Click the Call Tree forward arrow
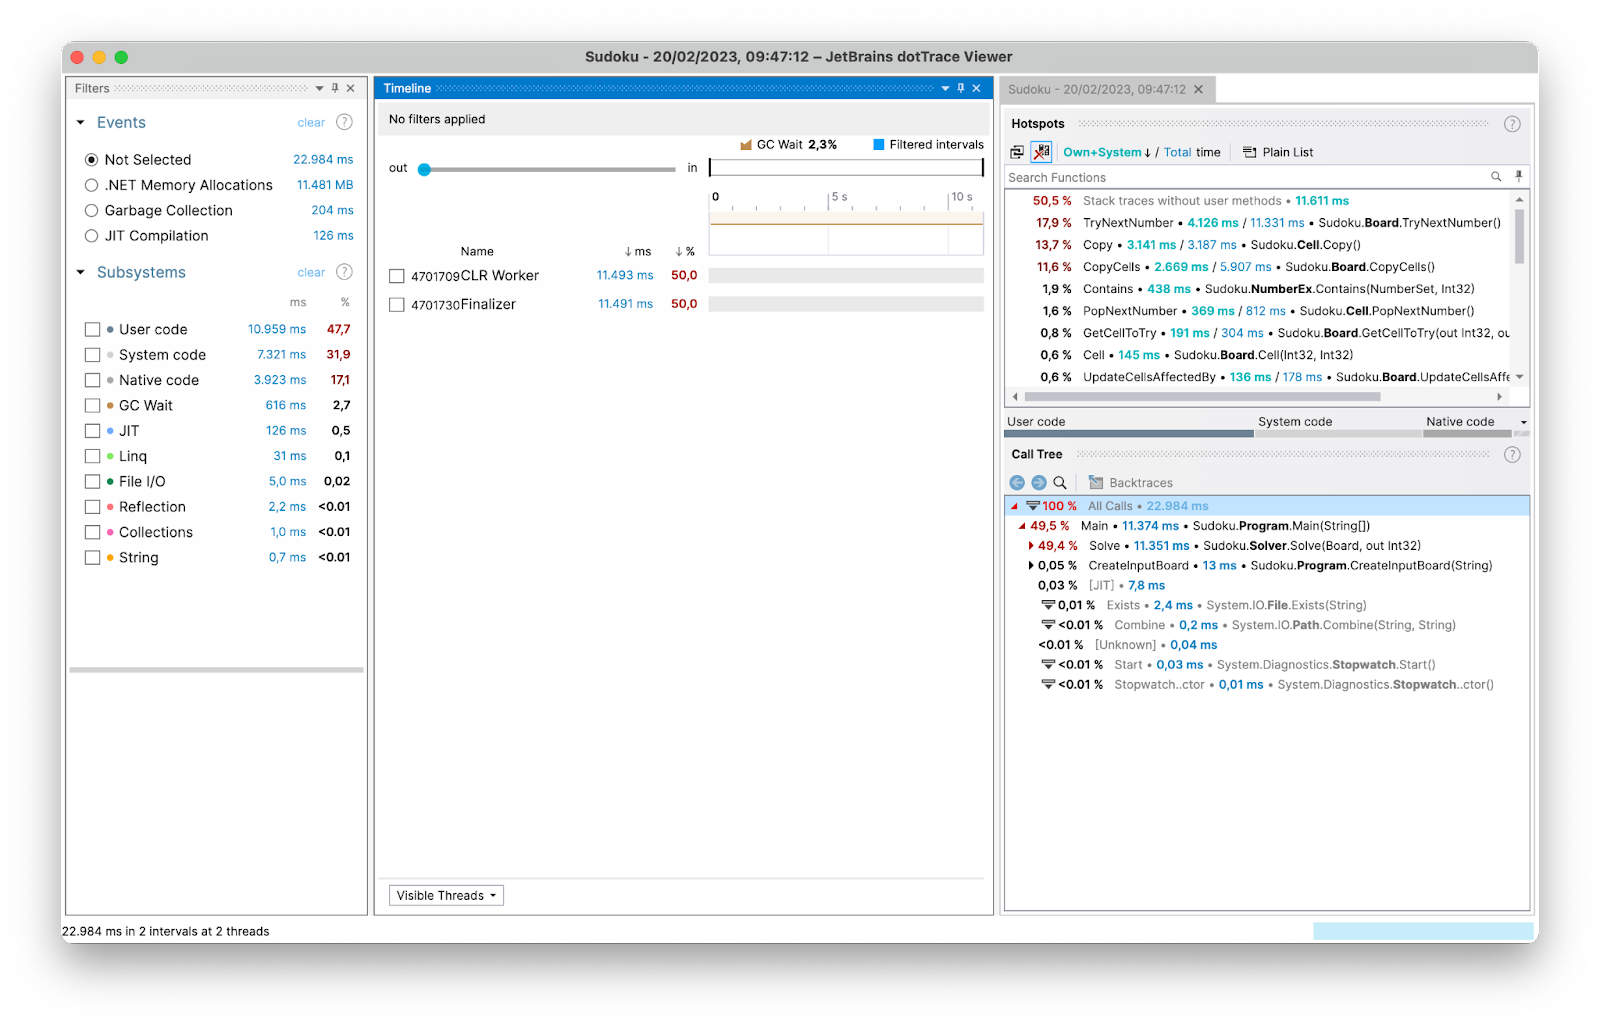Viewport: 1600px width, 1025px height. pos(1038,483)
